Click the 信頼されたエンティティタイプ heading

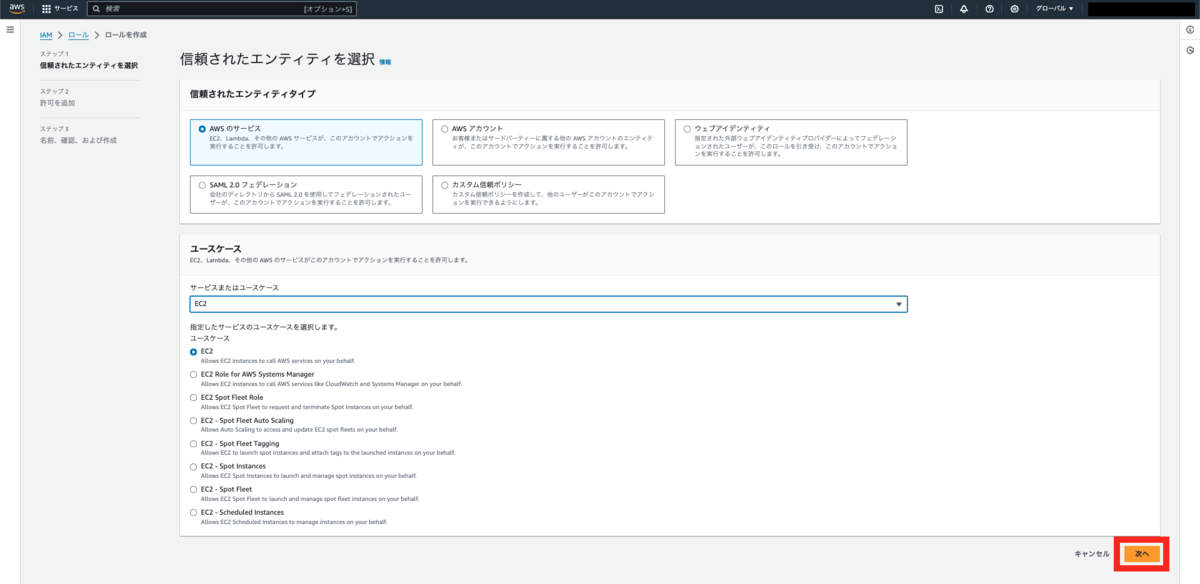click(x=253, y=94)
